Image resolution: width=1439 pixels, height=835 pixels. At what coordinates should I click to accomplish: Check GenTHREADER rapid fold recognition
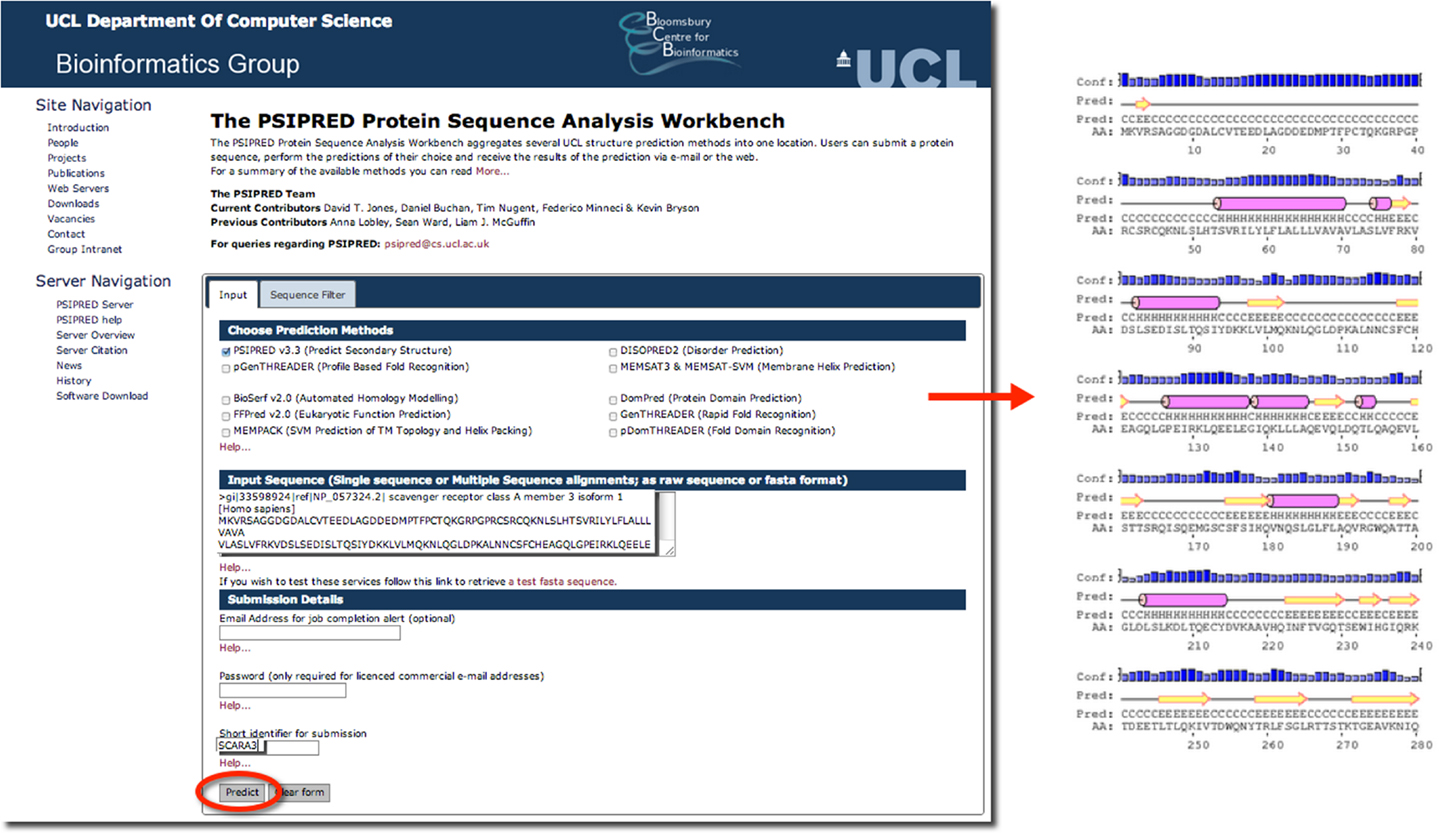(x=613, y=415)
